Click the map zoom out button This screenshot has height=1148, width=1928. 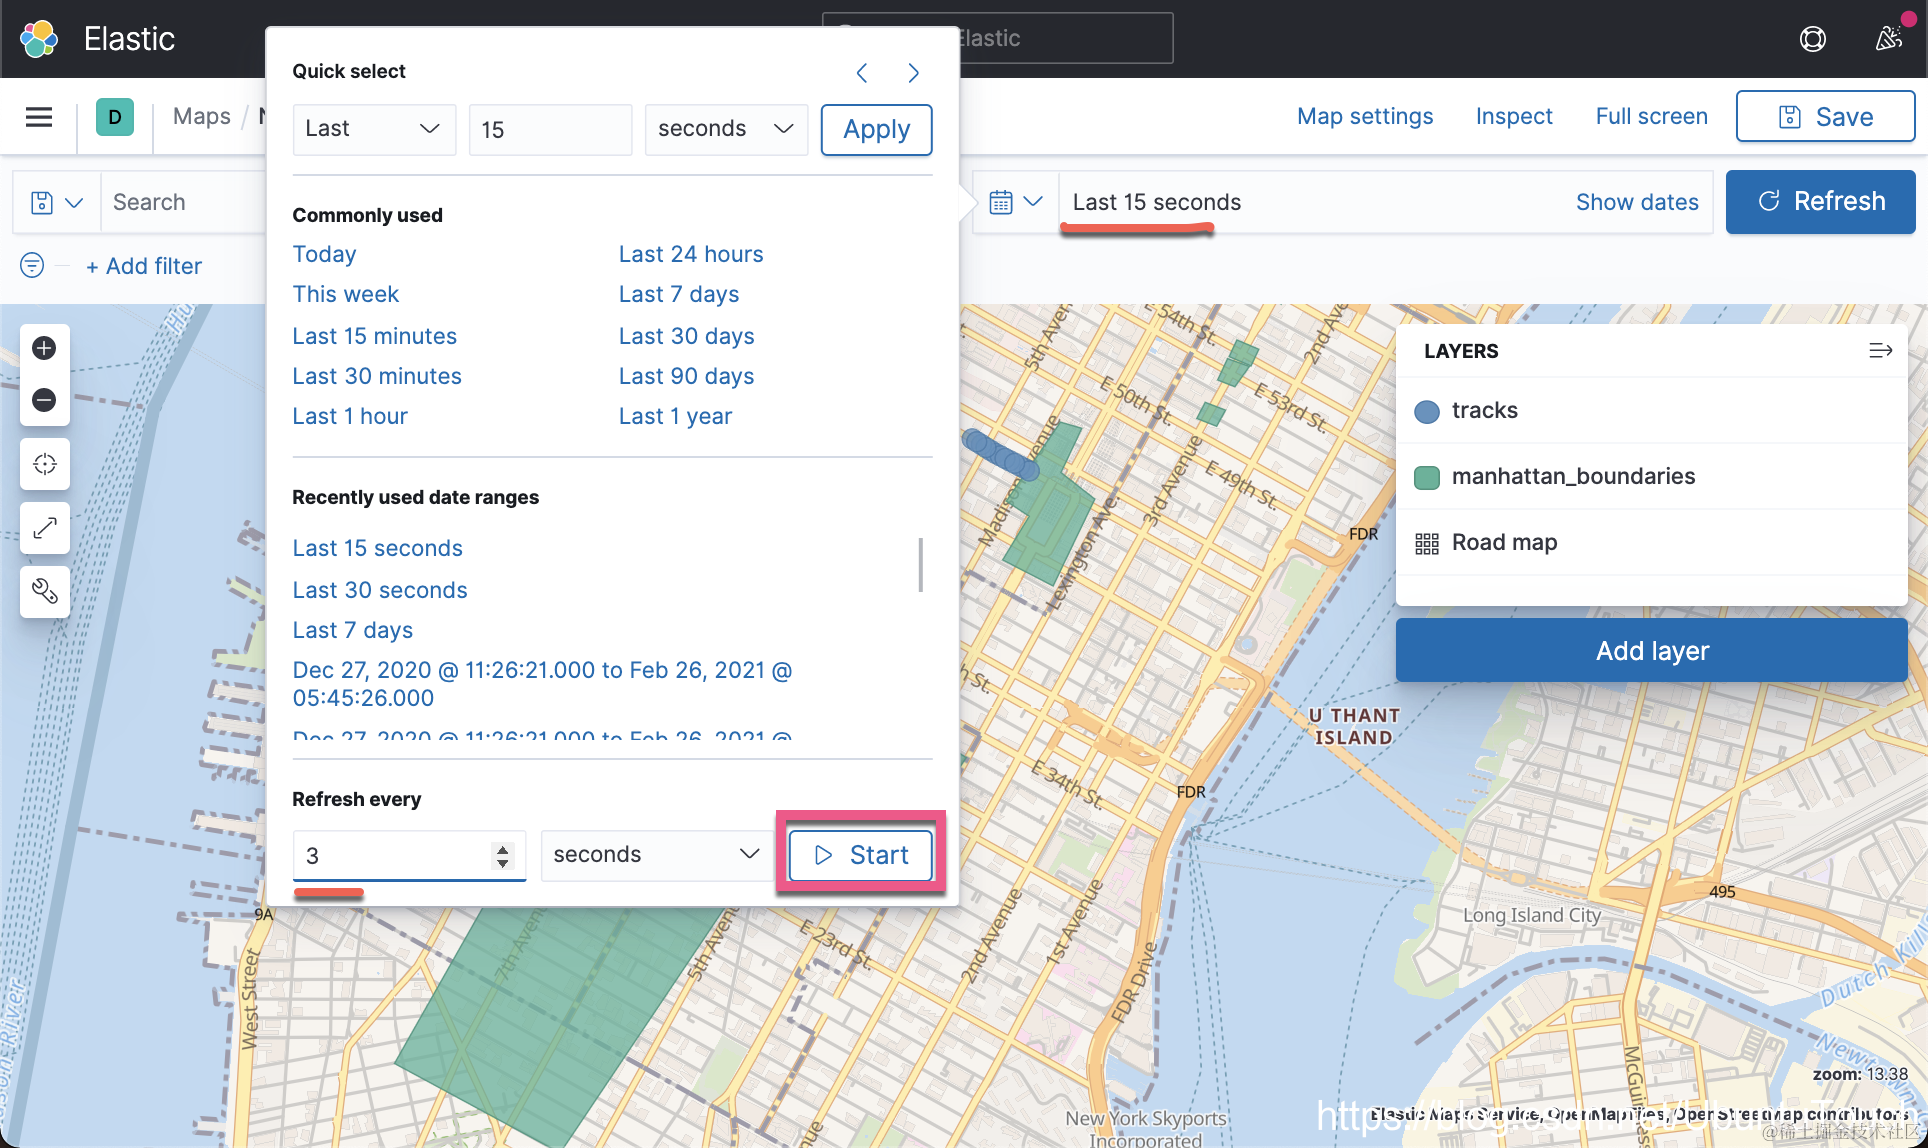(x=44, y=400)
